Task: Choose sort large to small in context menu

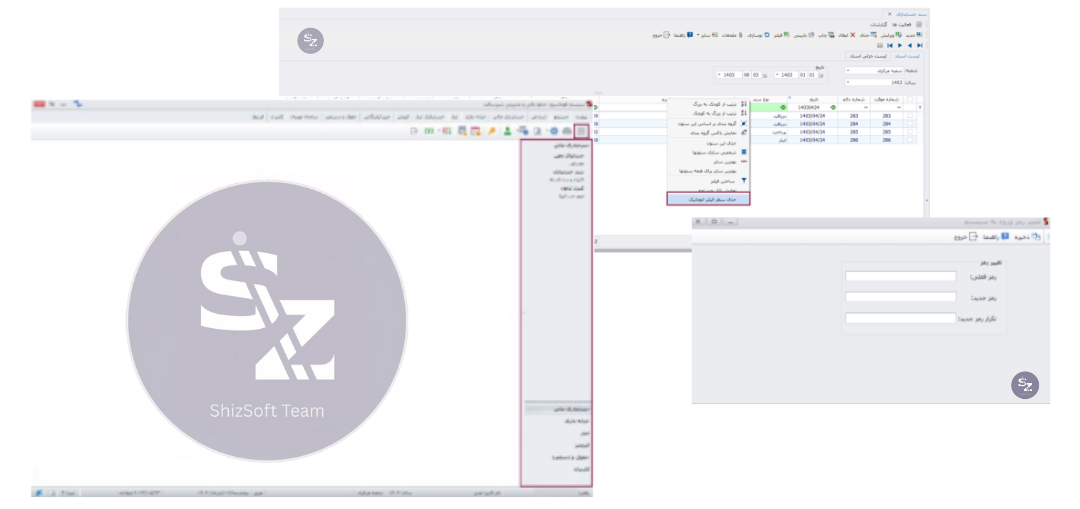Action: click(709, 113)
